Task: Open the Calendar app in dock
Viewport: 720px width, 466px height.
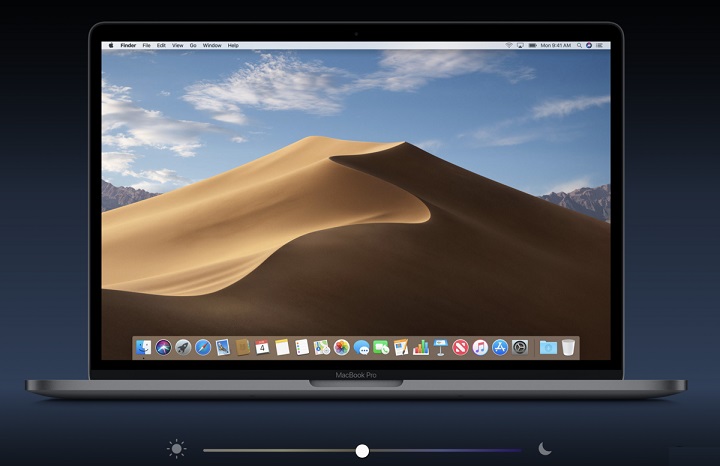Action: point(262,348)
